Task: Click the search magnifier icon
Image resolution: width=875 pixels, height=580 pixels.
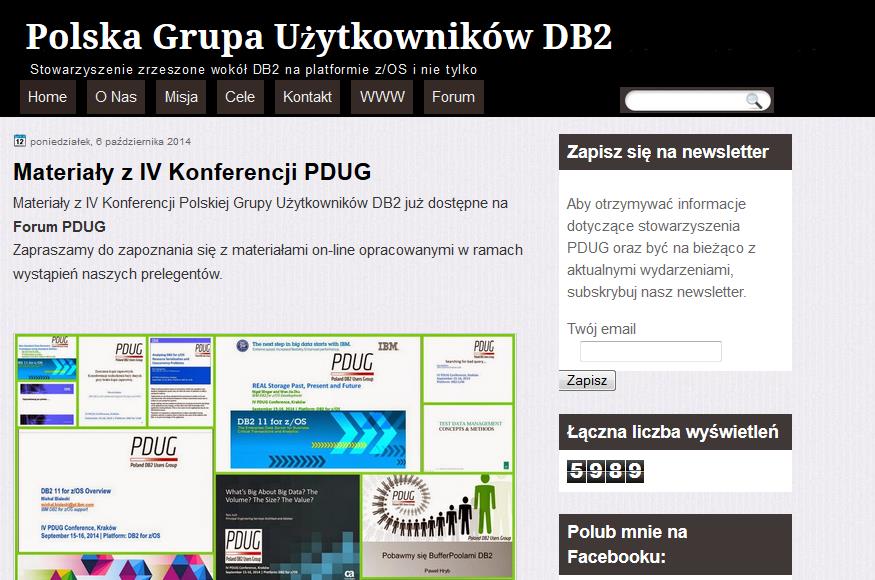Action: (x=754, y=100)
